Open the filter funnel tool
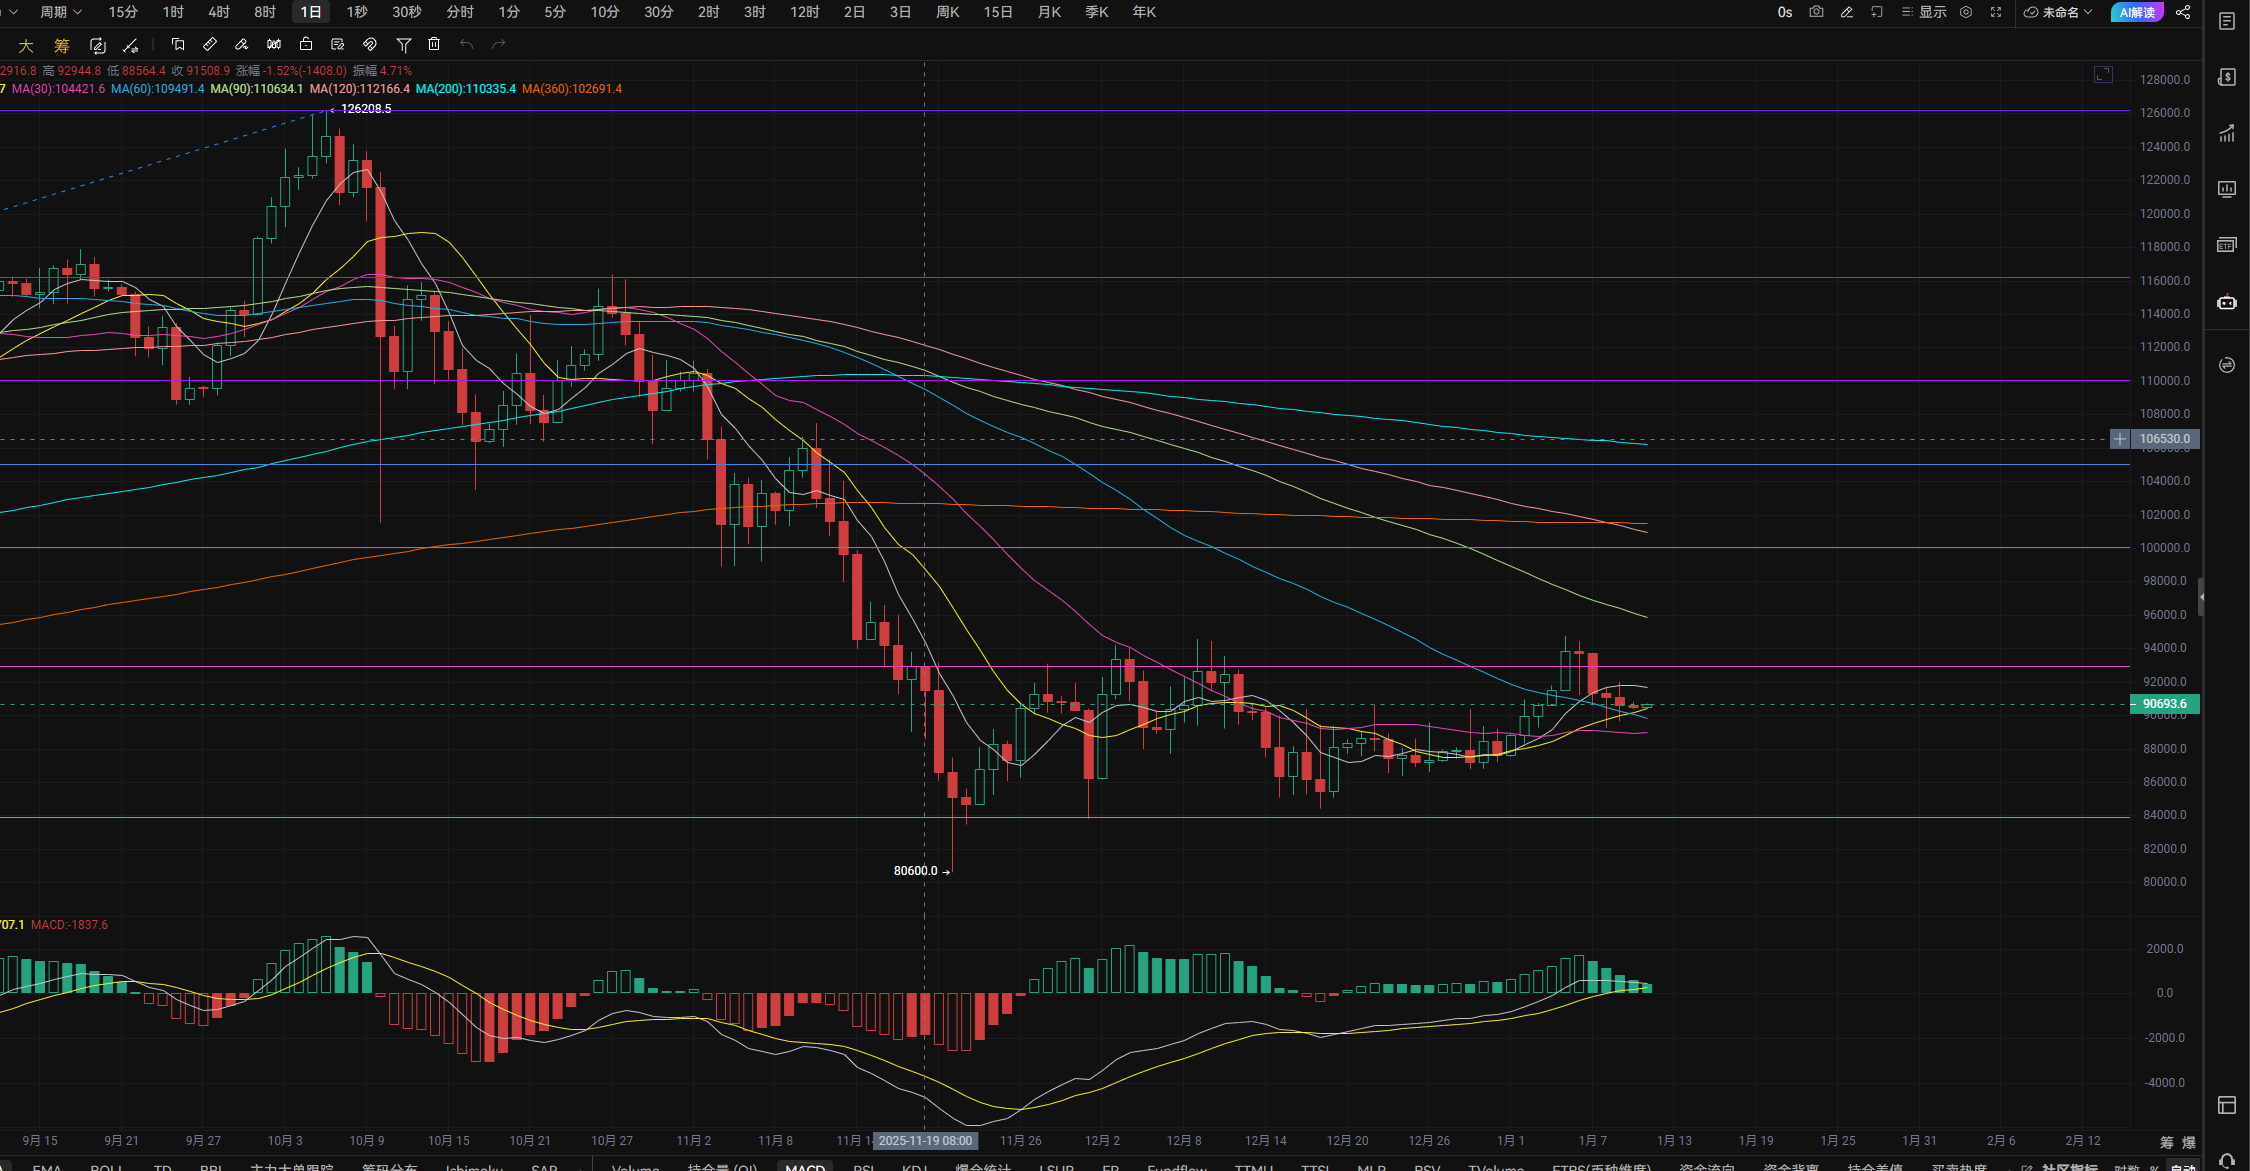This screenshot has width=2250, height=1171. click(x=404, y=44)
